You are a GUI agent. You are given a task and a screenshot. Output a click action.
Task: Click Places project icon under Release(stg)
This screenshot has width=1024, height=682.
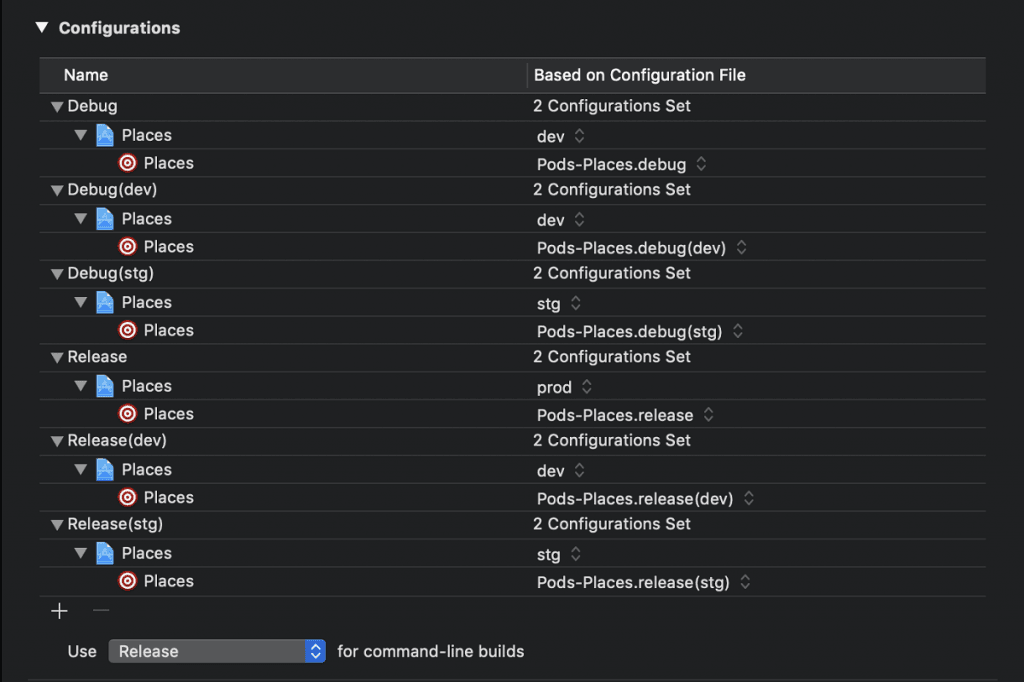click(104, 553)
